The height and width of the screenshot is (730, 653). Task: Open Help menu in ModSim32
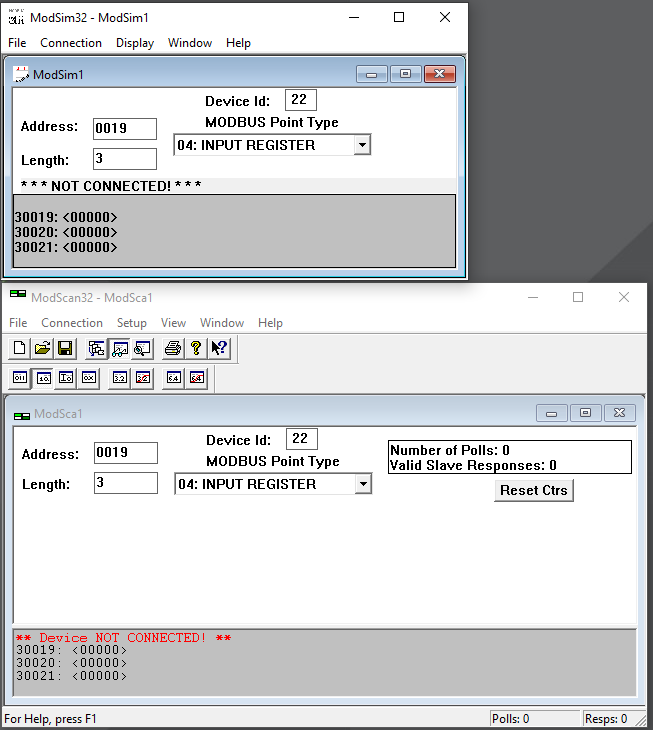238,43
